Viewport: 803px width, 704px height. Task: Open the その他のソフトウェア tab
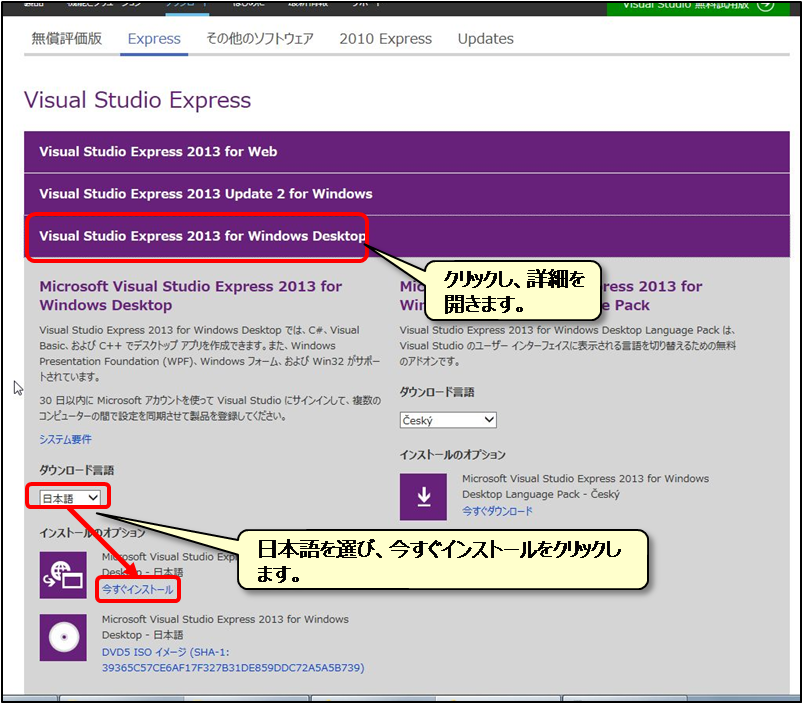(260, 39)
